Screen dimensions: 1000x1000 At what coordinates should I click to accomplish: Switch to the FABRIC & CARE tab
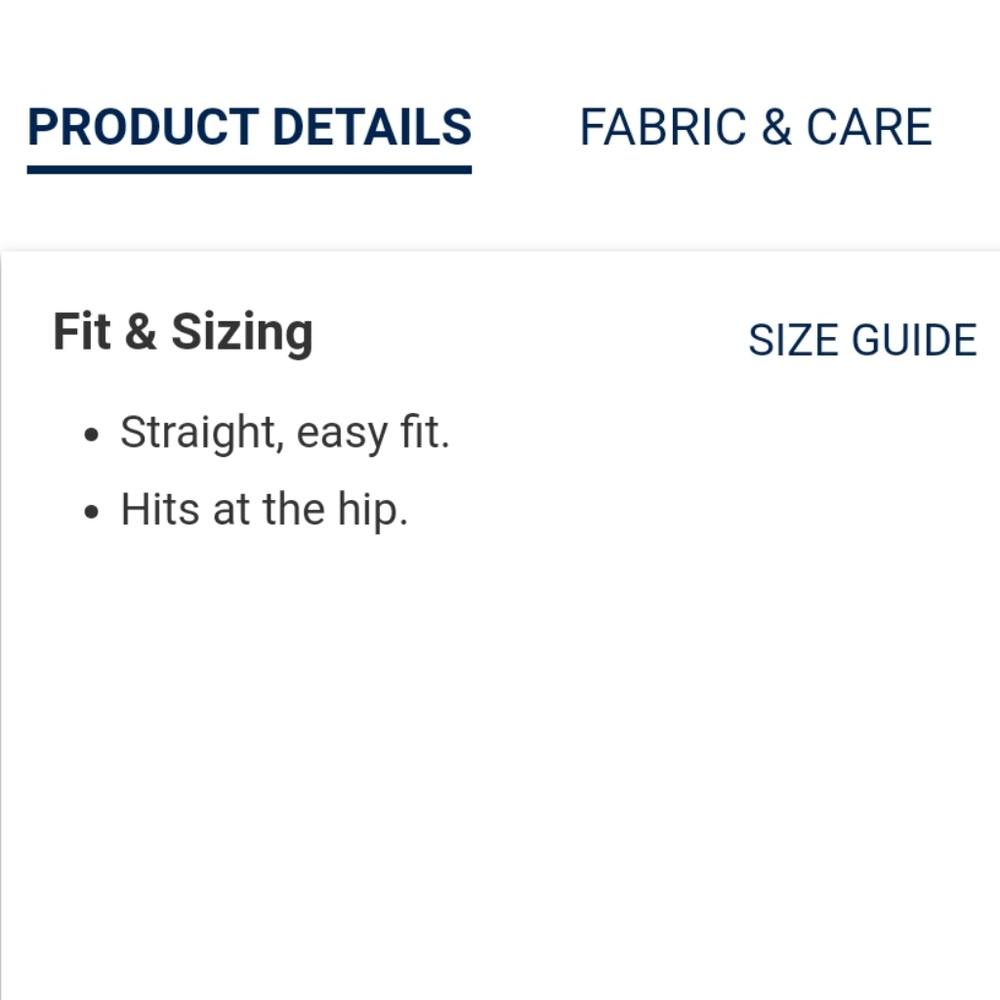pyautogui.click(x=755, y=127)
